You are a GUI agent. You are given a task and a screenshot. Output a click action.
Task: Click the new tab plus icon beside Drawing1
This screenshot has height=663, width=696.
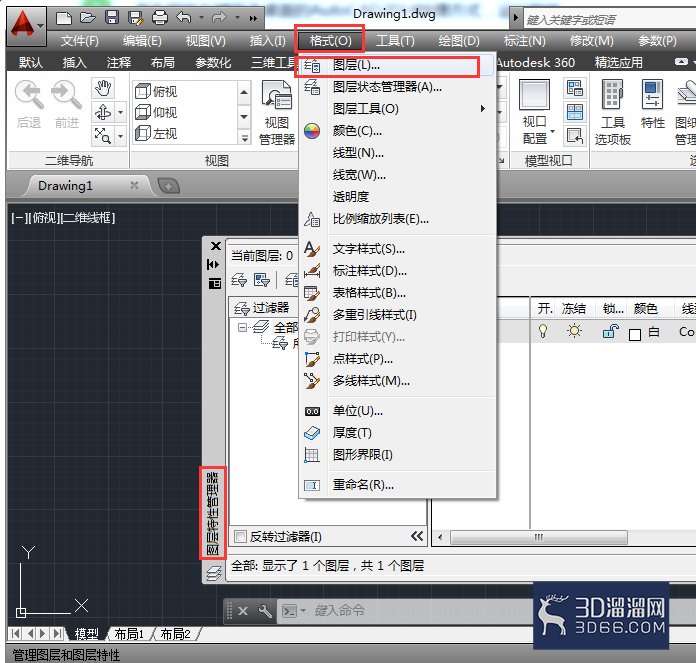(x=169, y=186)
